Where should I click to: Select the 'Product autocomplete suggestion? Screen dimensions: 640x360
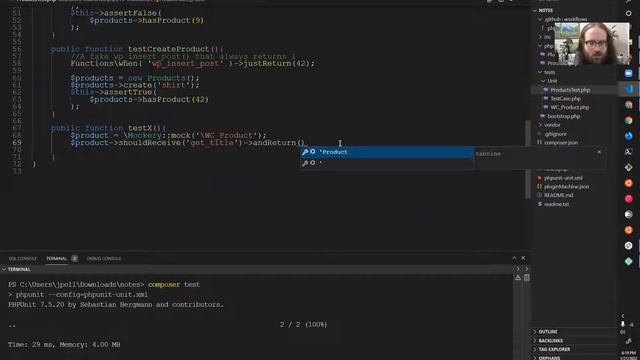click(x=387, y=152)
